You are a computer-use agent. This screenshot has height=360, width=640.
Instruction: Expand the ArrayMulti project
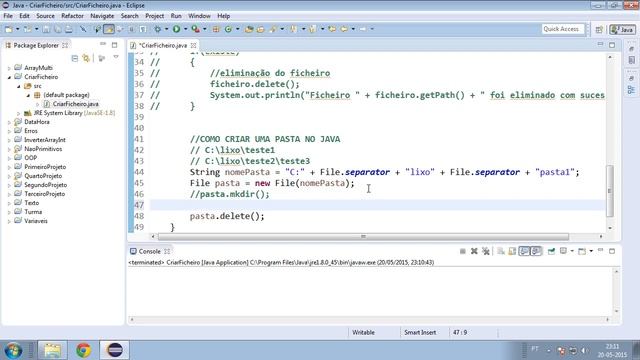pos(9,68)
